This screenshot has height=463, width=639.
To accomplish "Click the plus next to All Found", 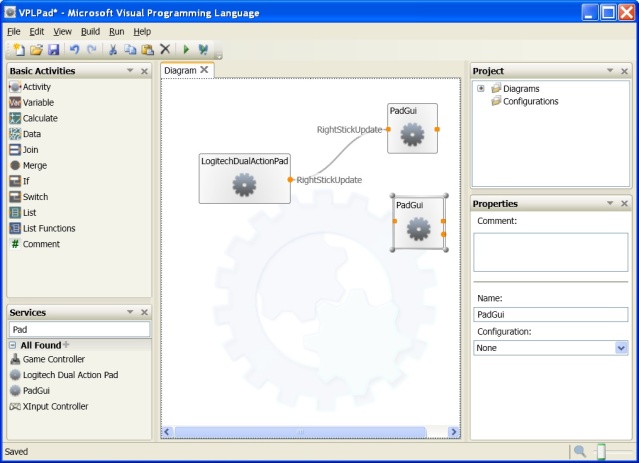I will pyautogui.click(x=66, y=345).
